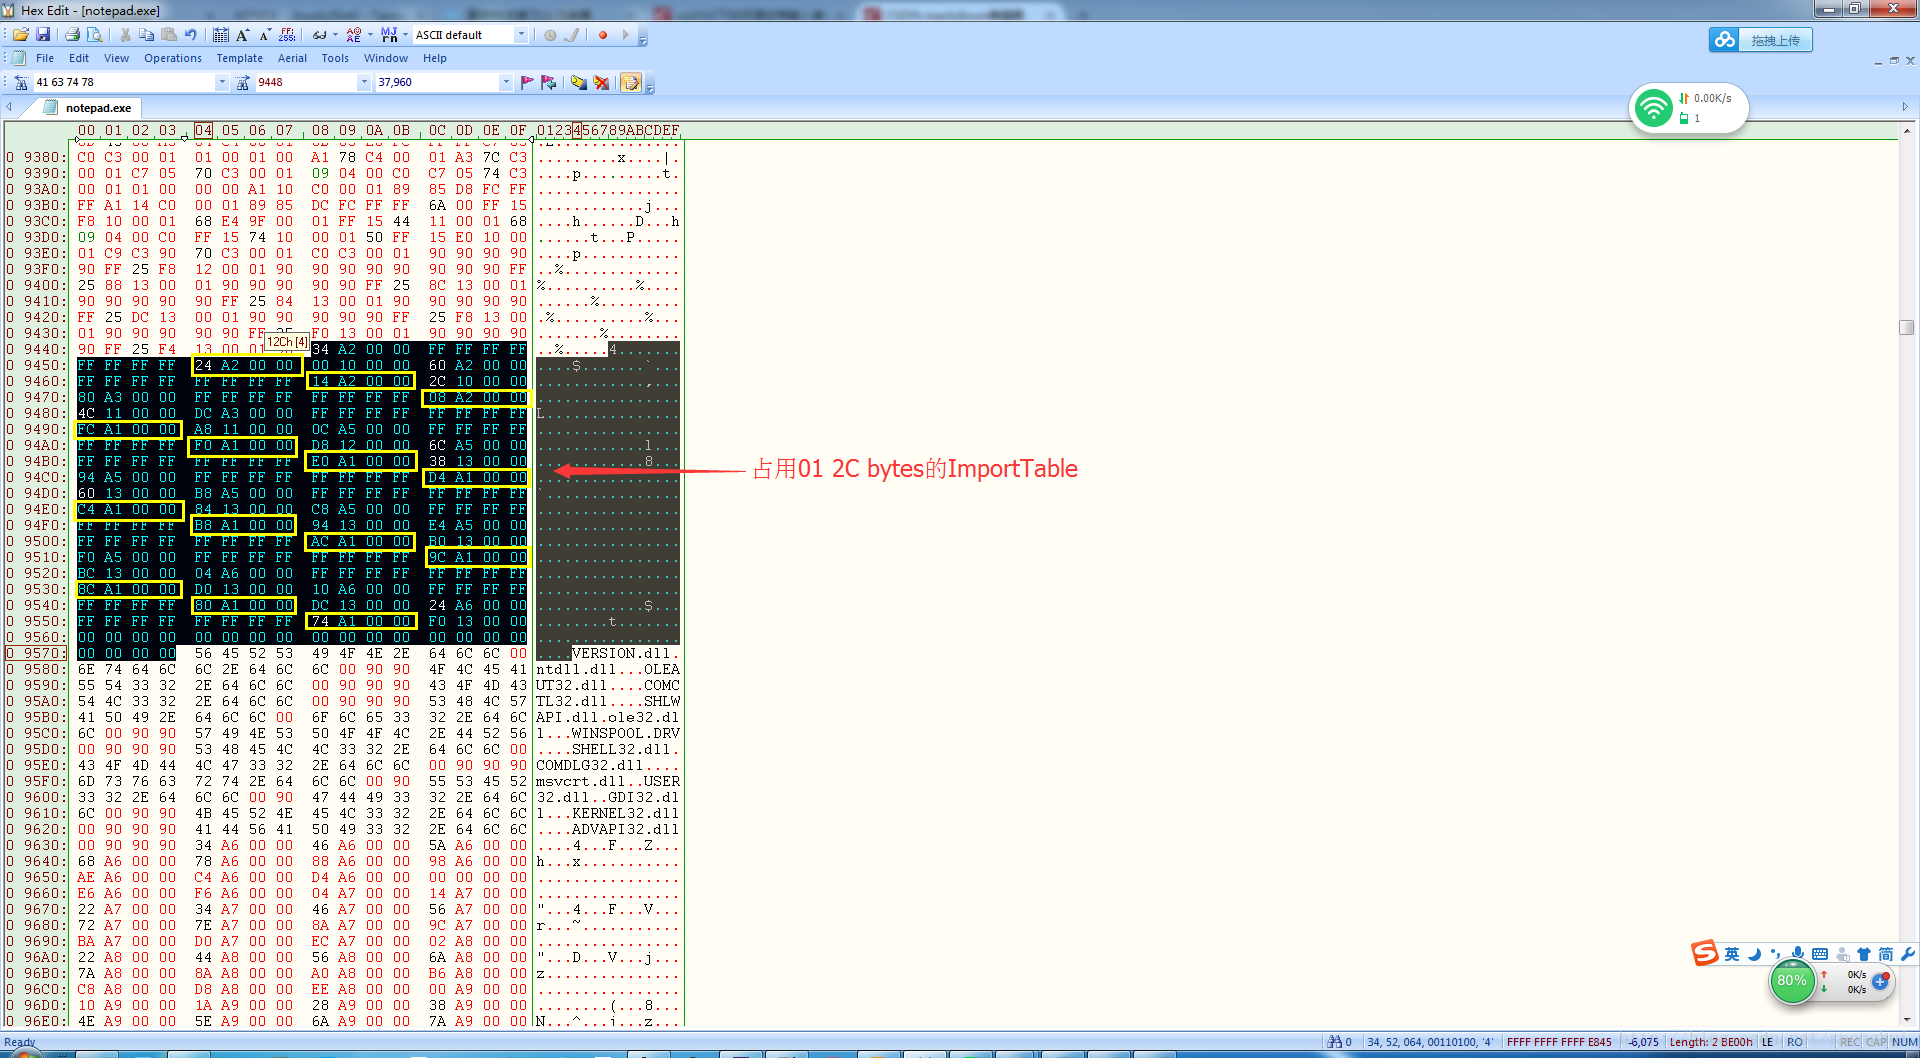Open the Edit menu
This screenshot has height=1058, width=1920.
coord(79,58)
